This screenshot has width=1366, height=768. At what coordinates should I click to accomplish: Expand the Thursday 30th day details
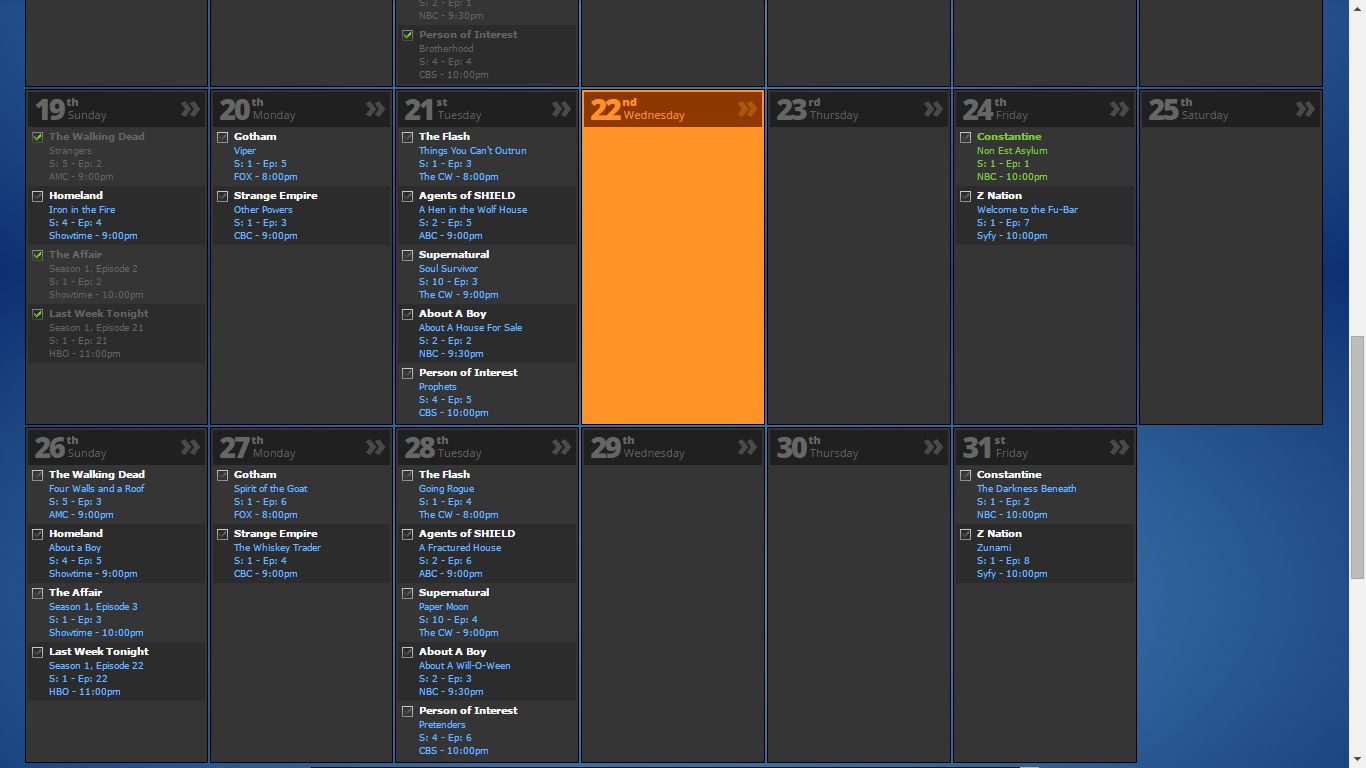point(934,447)
